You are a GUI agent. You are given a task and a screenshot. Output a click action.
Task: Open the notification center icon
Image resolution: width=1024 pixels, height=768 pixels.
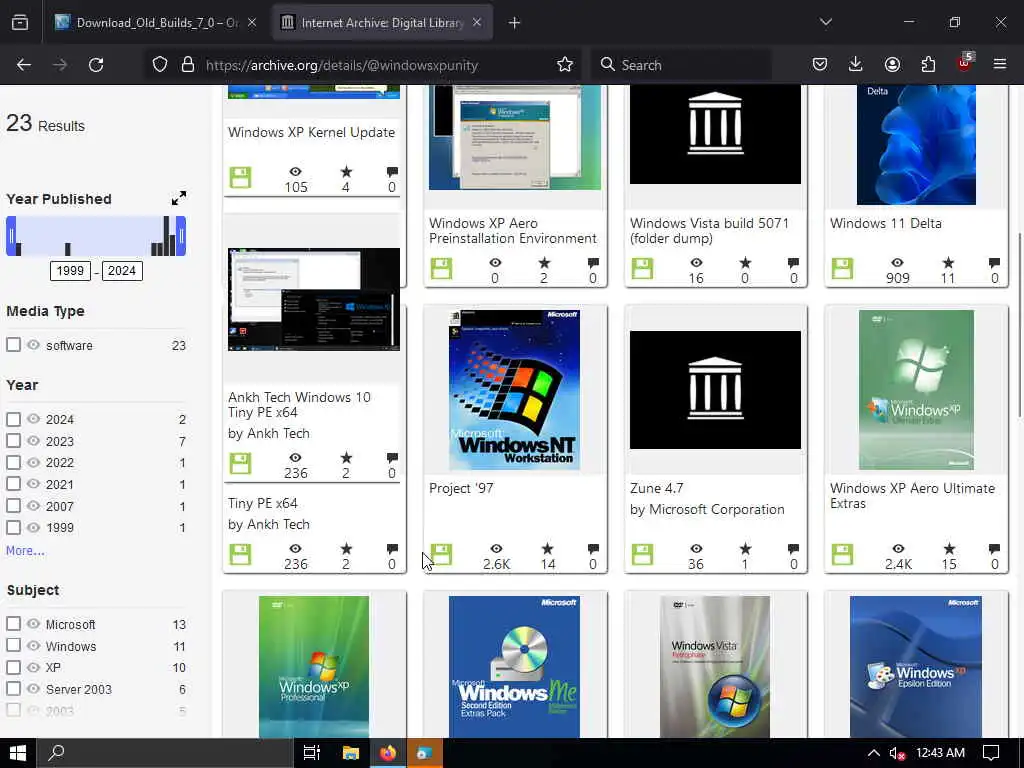[x=991, y=753]
